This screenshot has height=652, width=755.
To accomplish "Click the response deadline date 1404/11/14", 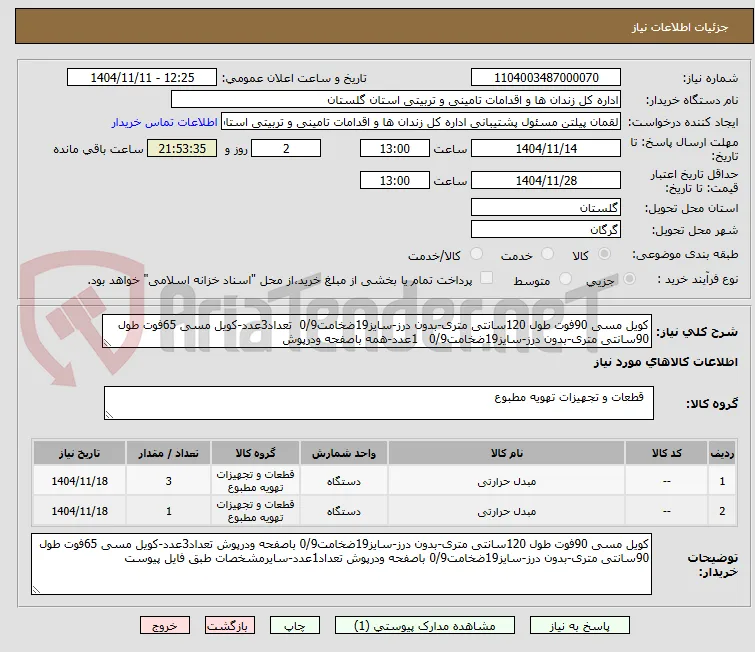I will pos(546,148).
